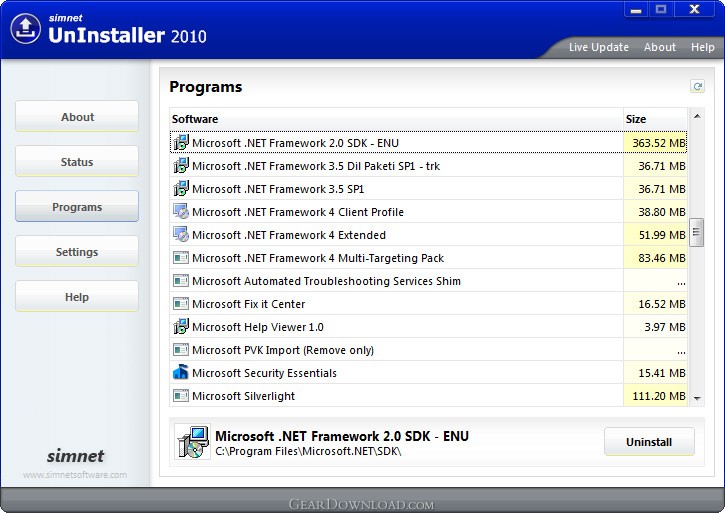This screenshot has height=513, width=725.
Task: Click icon of .NET Framework 4 Client Profile
Action: [x=181, y=211]
